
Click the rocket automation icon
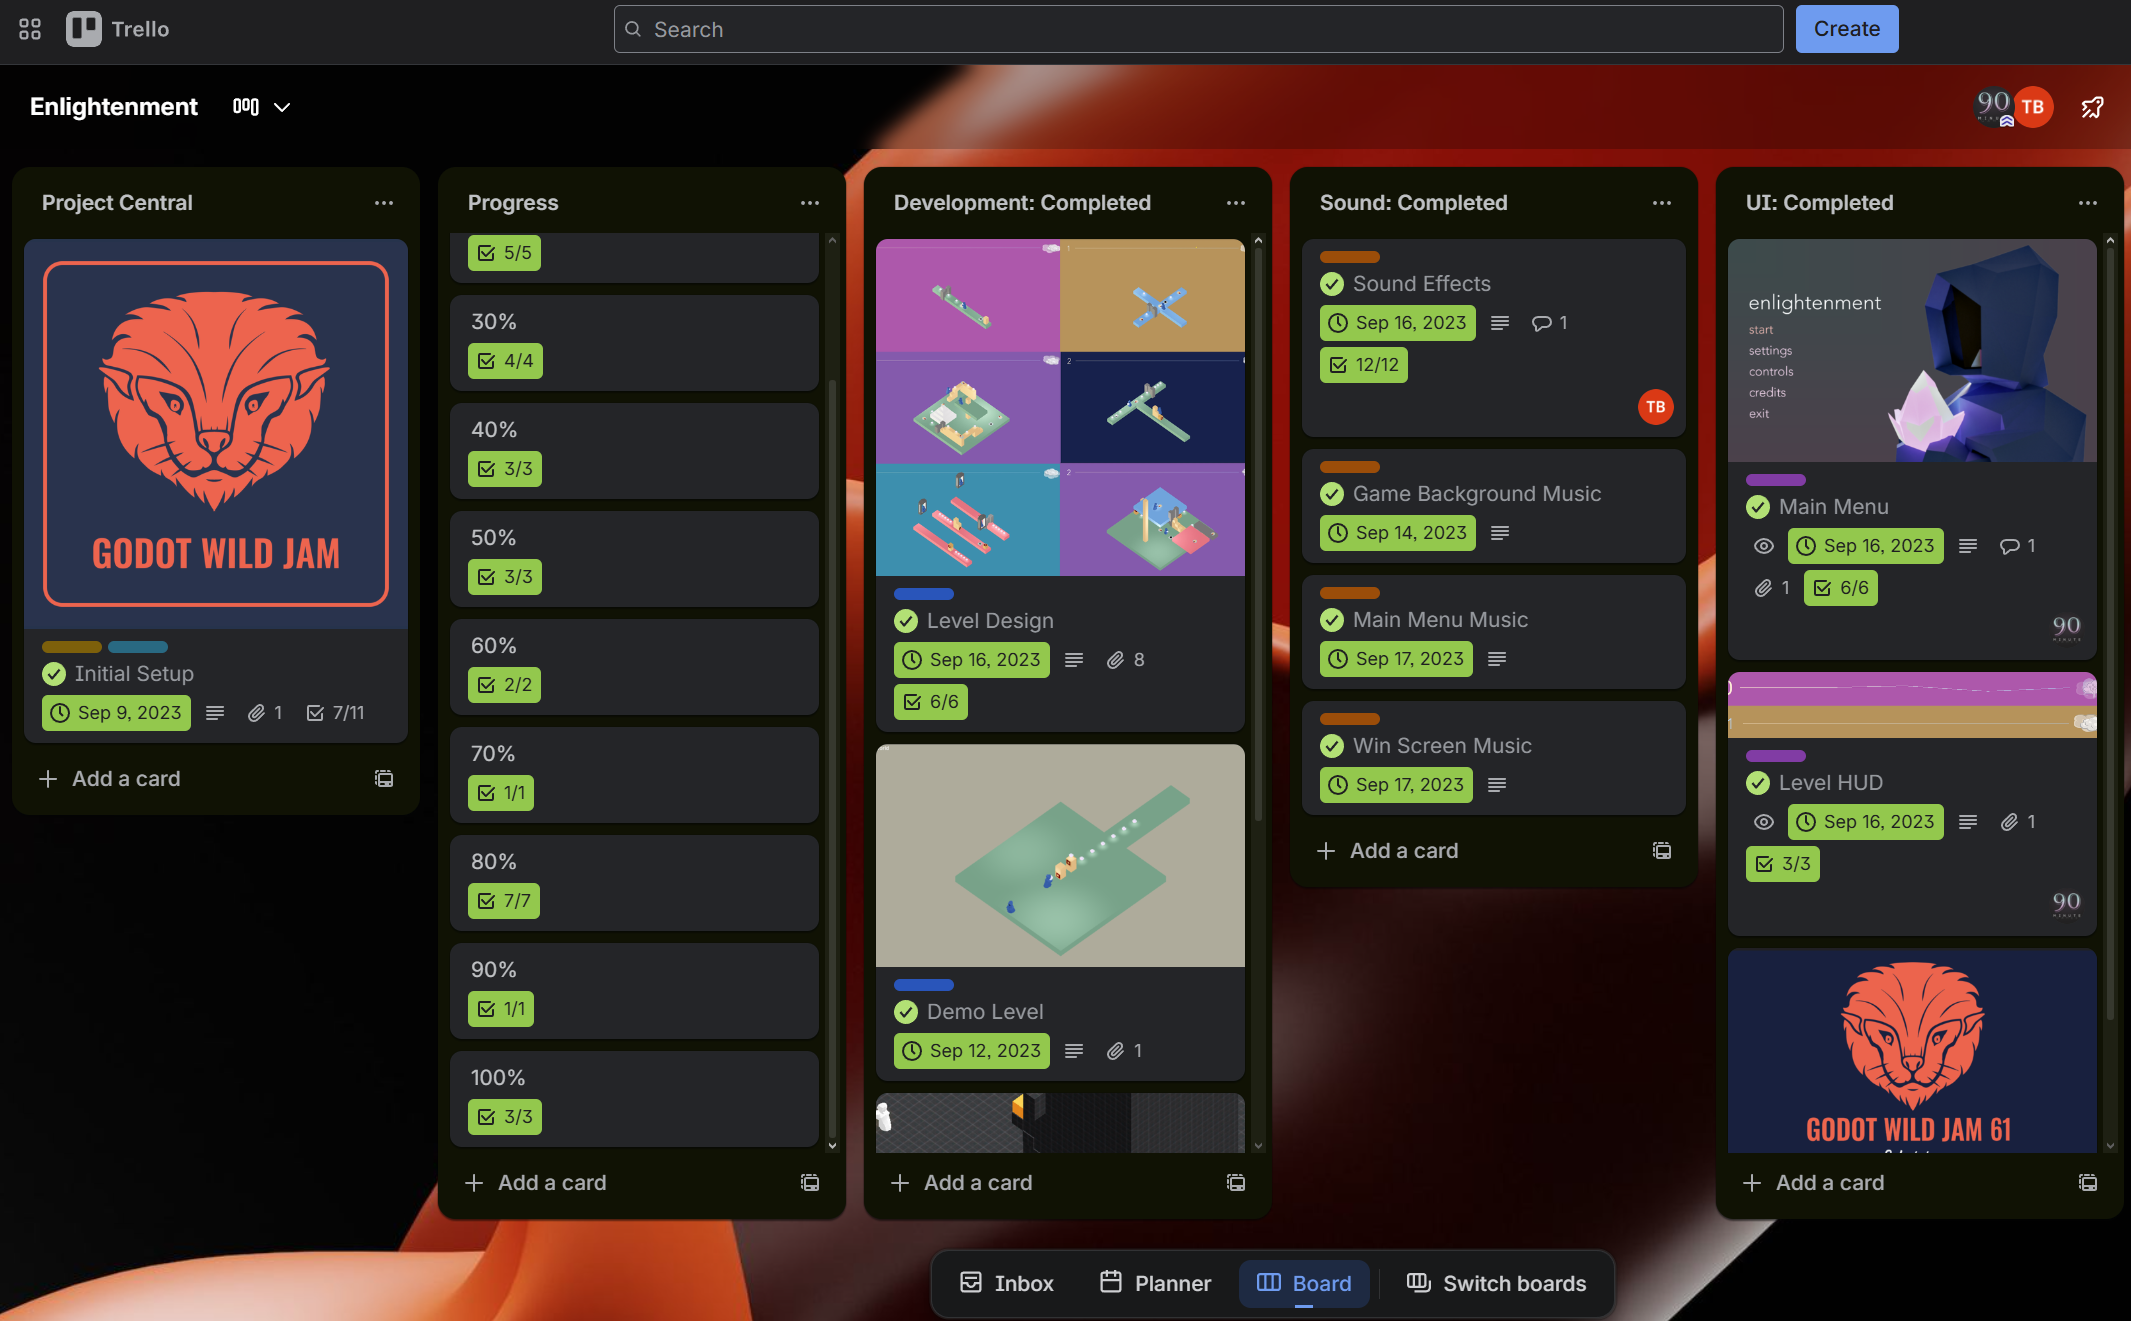click(x=2092, y=107)
